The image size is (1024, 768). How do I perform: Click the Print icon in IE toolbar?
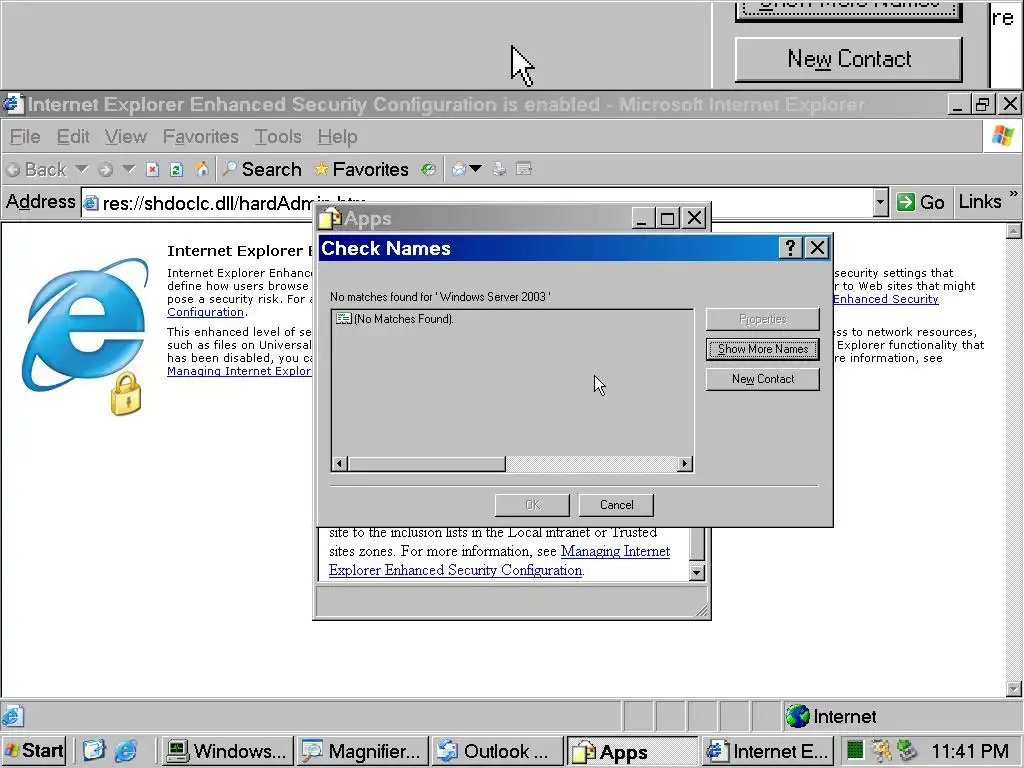point(500,170)
